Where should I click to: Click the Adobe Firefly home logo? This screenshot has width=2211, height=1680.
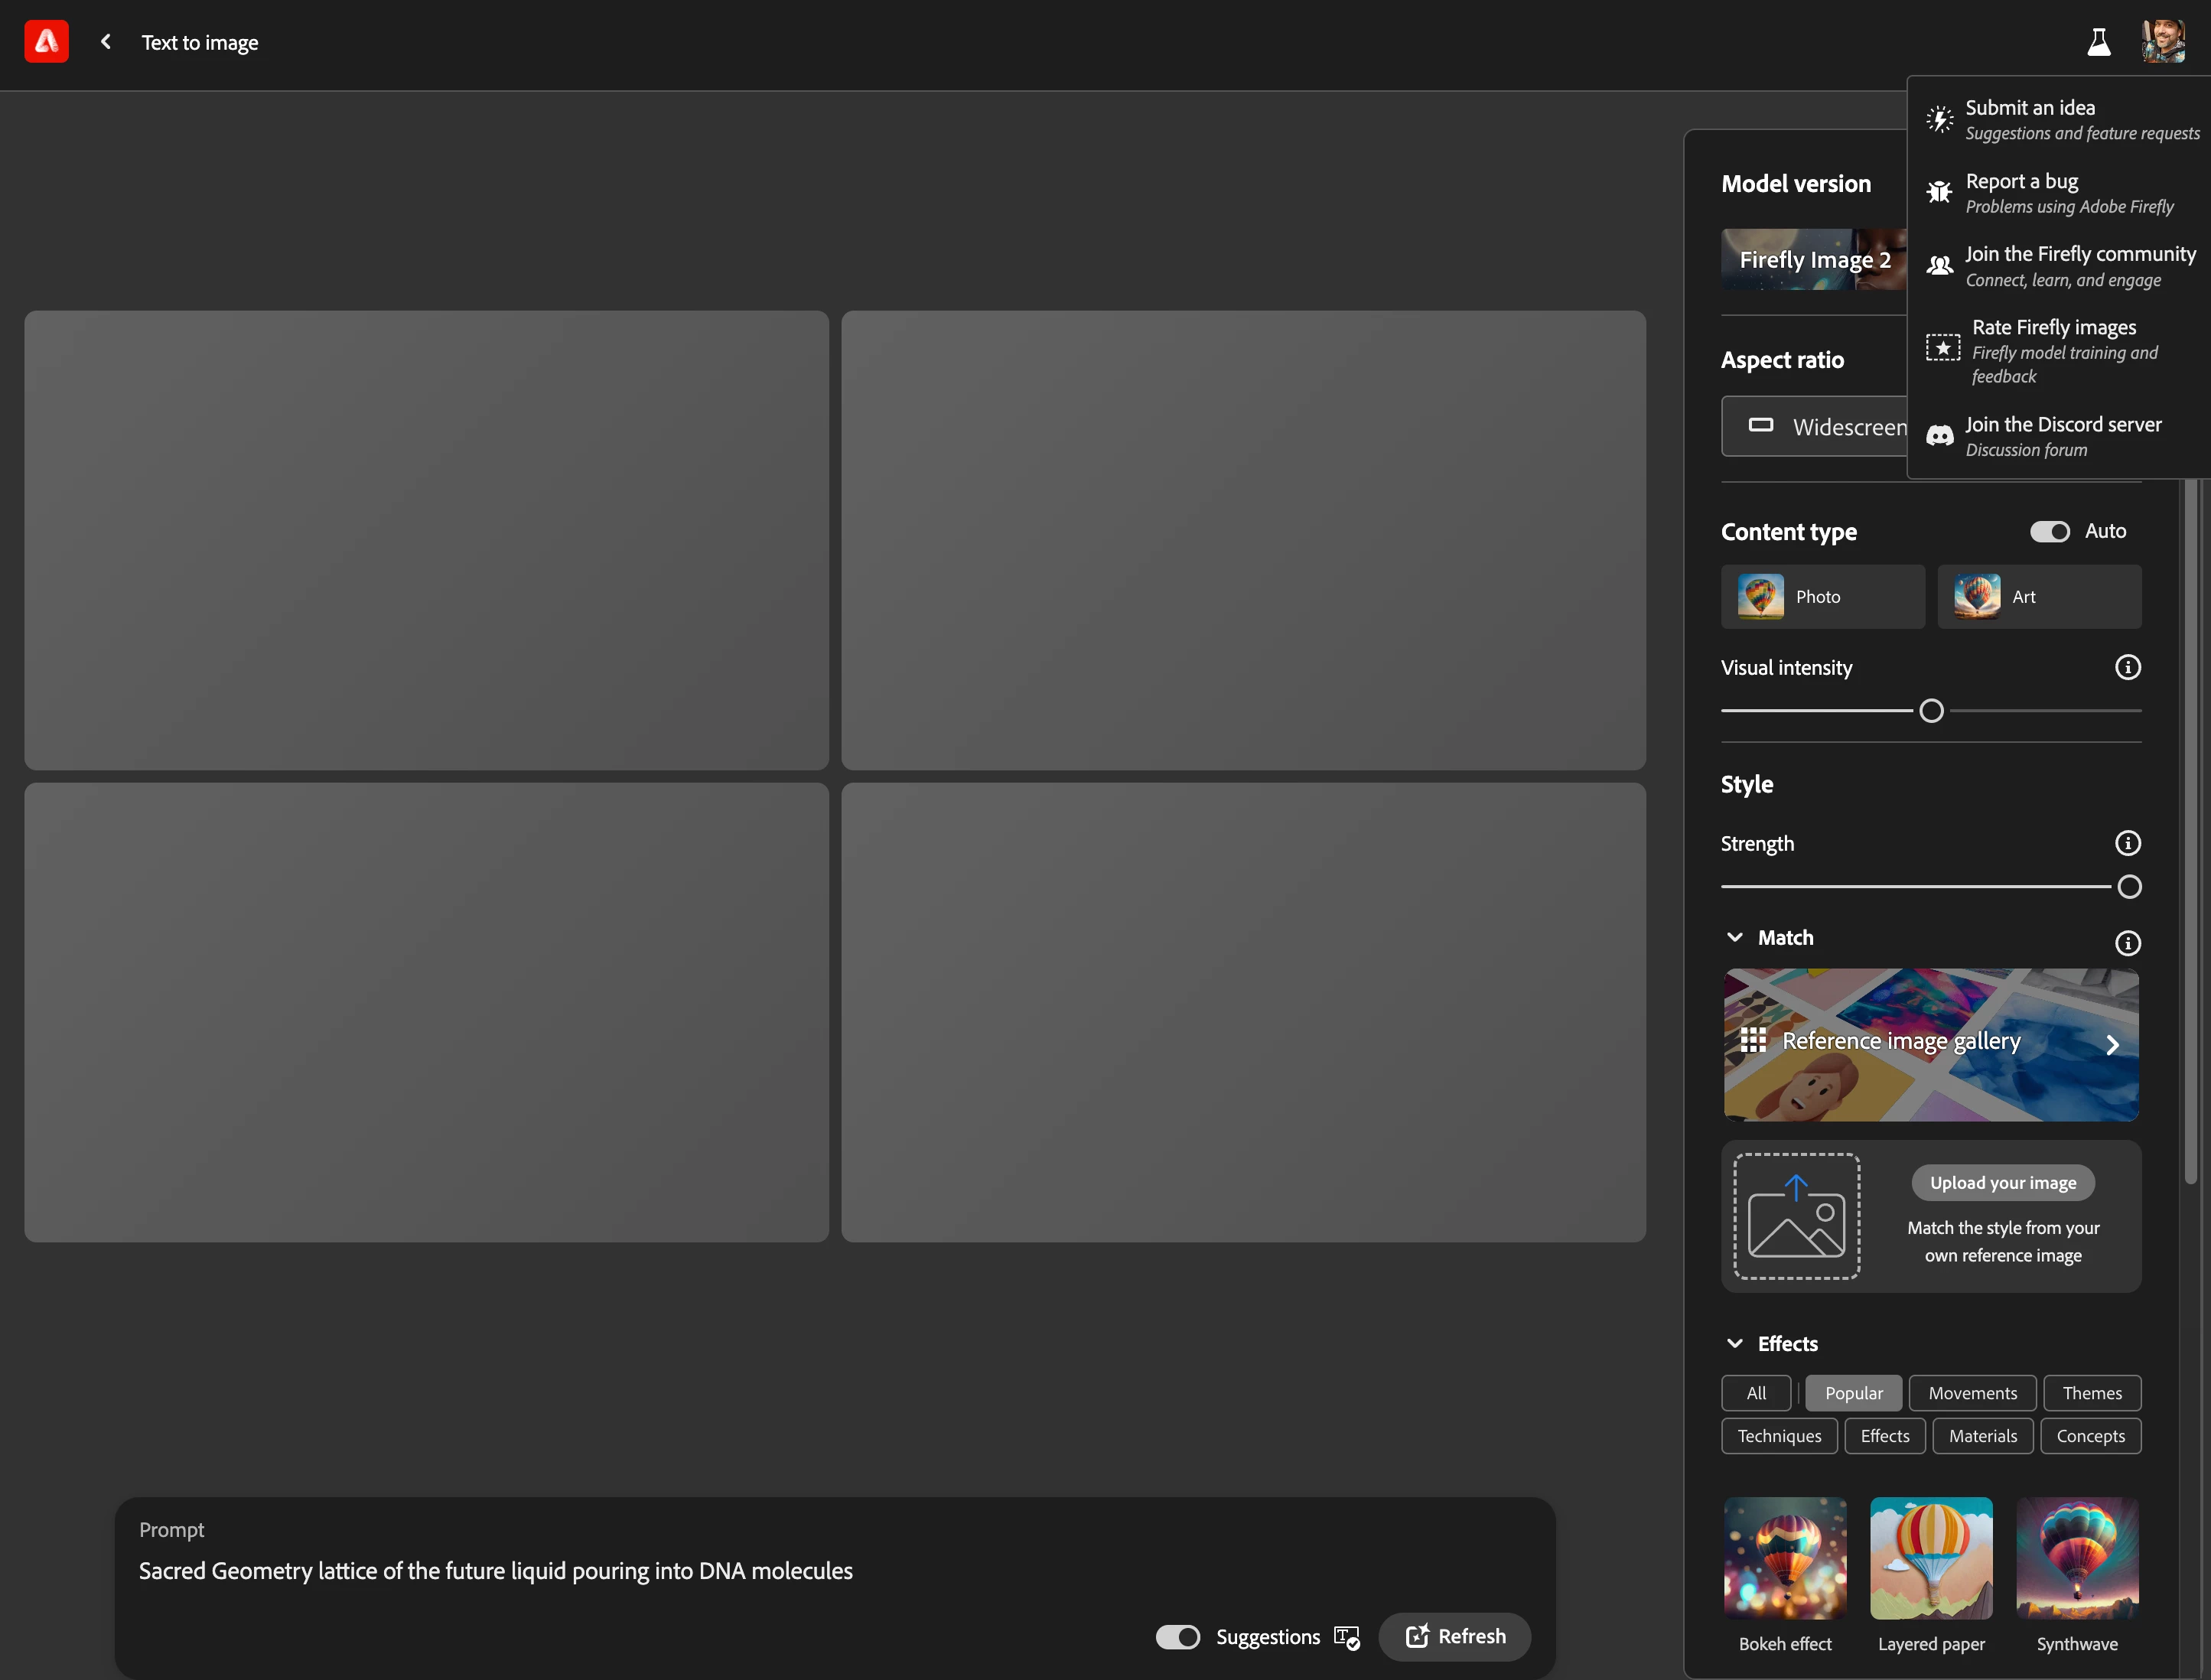(x=46, y=42)
